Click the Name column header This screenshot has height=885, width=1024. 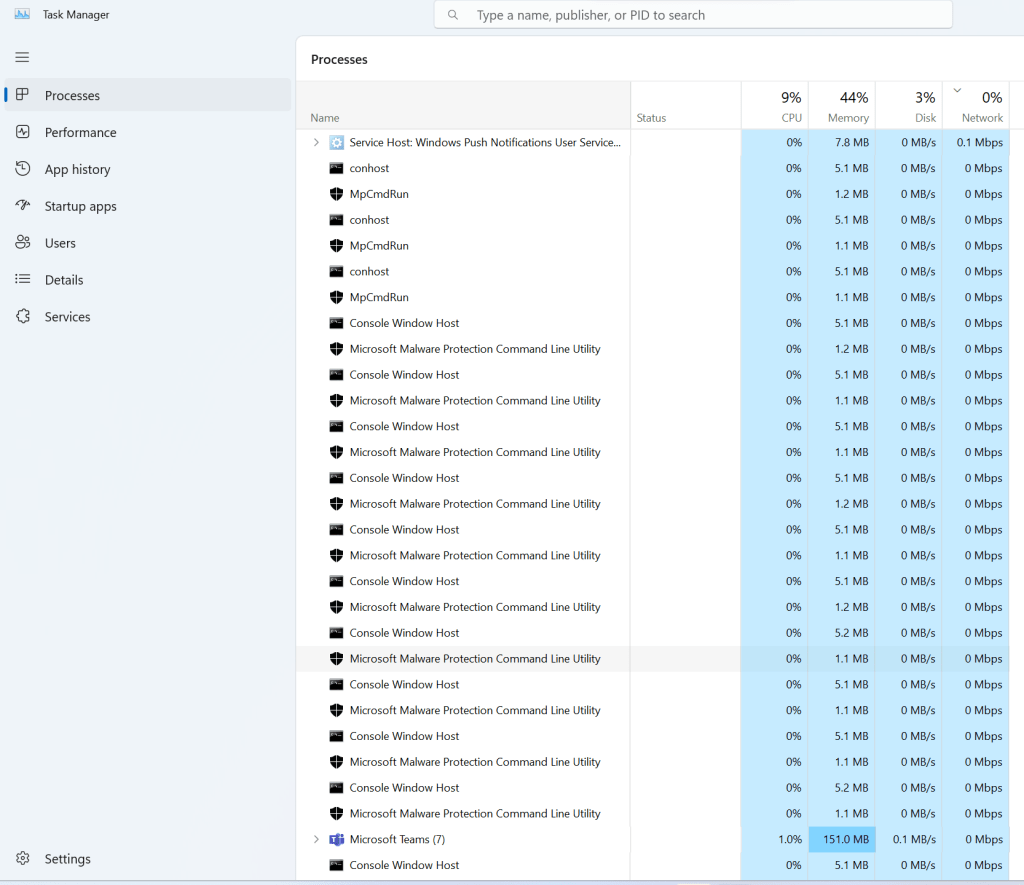point(325,118)
